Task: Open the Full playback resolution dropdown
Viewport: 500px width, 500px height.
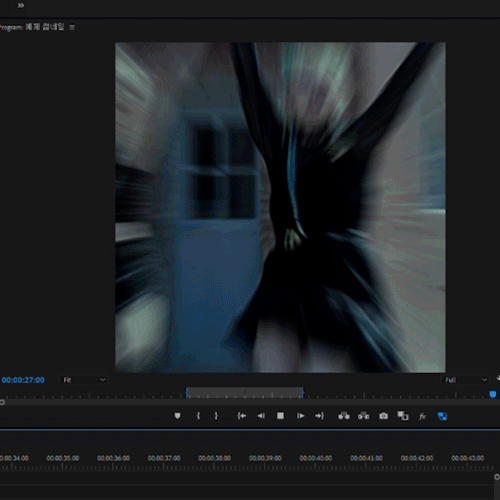Action: pos(466,380)
